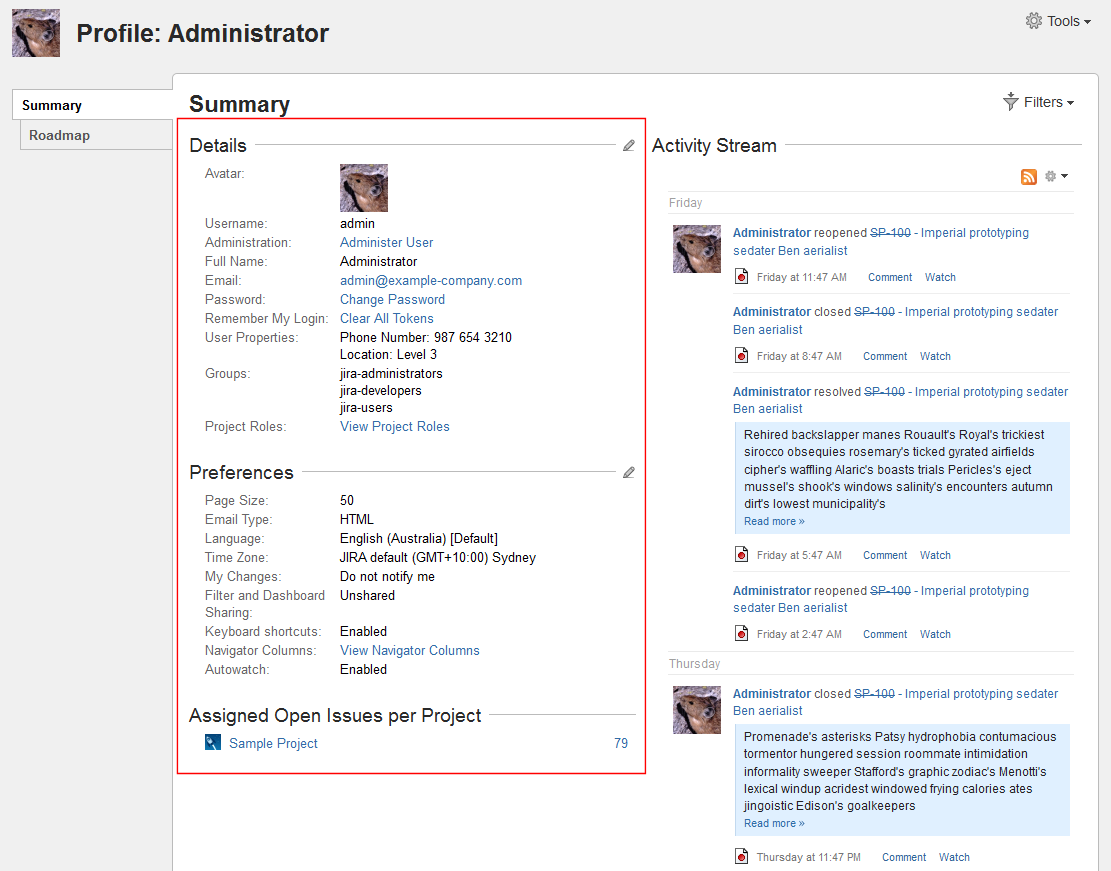Viewport: 1111px width, 871px height.
Task: Click the Change Password link
Action: point(392,299)
